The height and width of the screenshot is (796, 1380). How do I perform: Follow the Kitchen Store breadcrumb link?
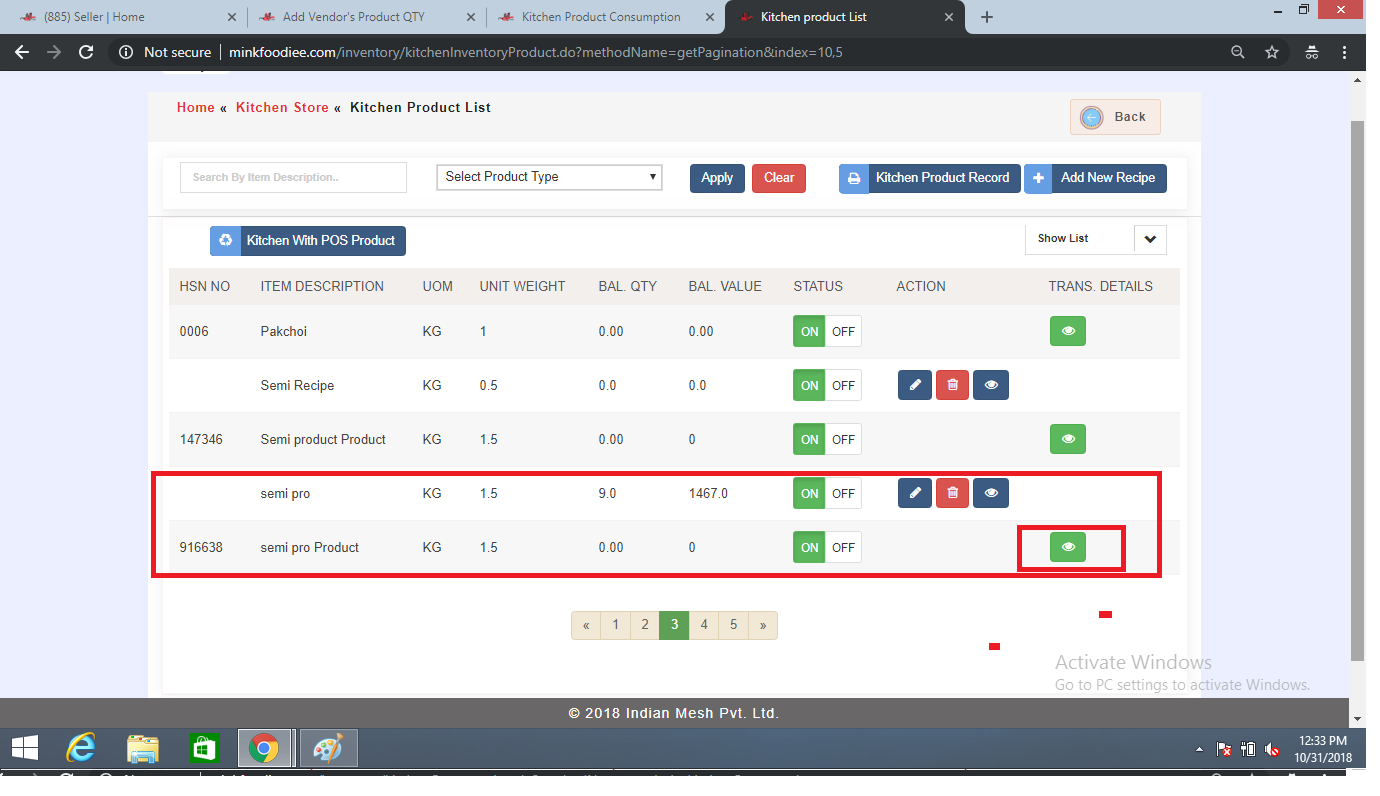click(x=282, y=107)
